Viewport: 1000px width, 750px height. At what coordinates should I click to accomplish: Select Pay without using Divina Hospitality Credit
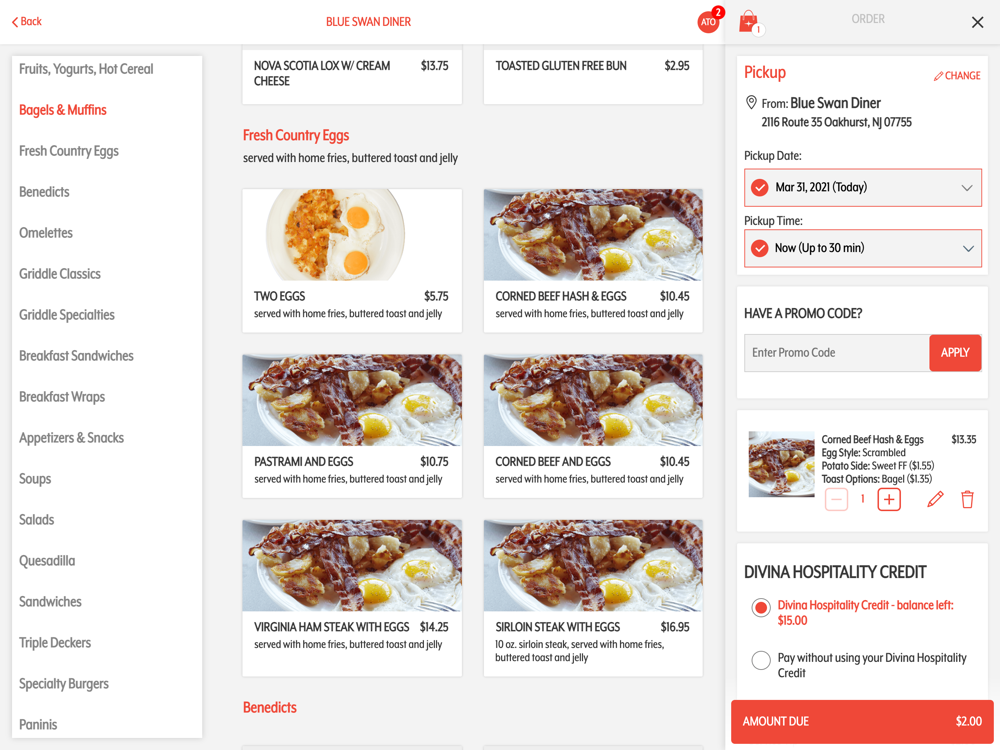(x=760, y=660)
